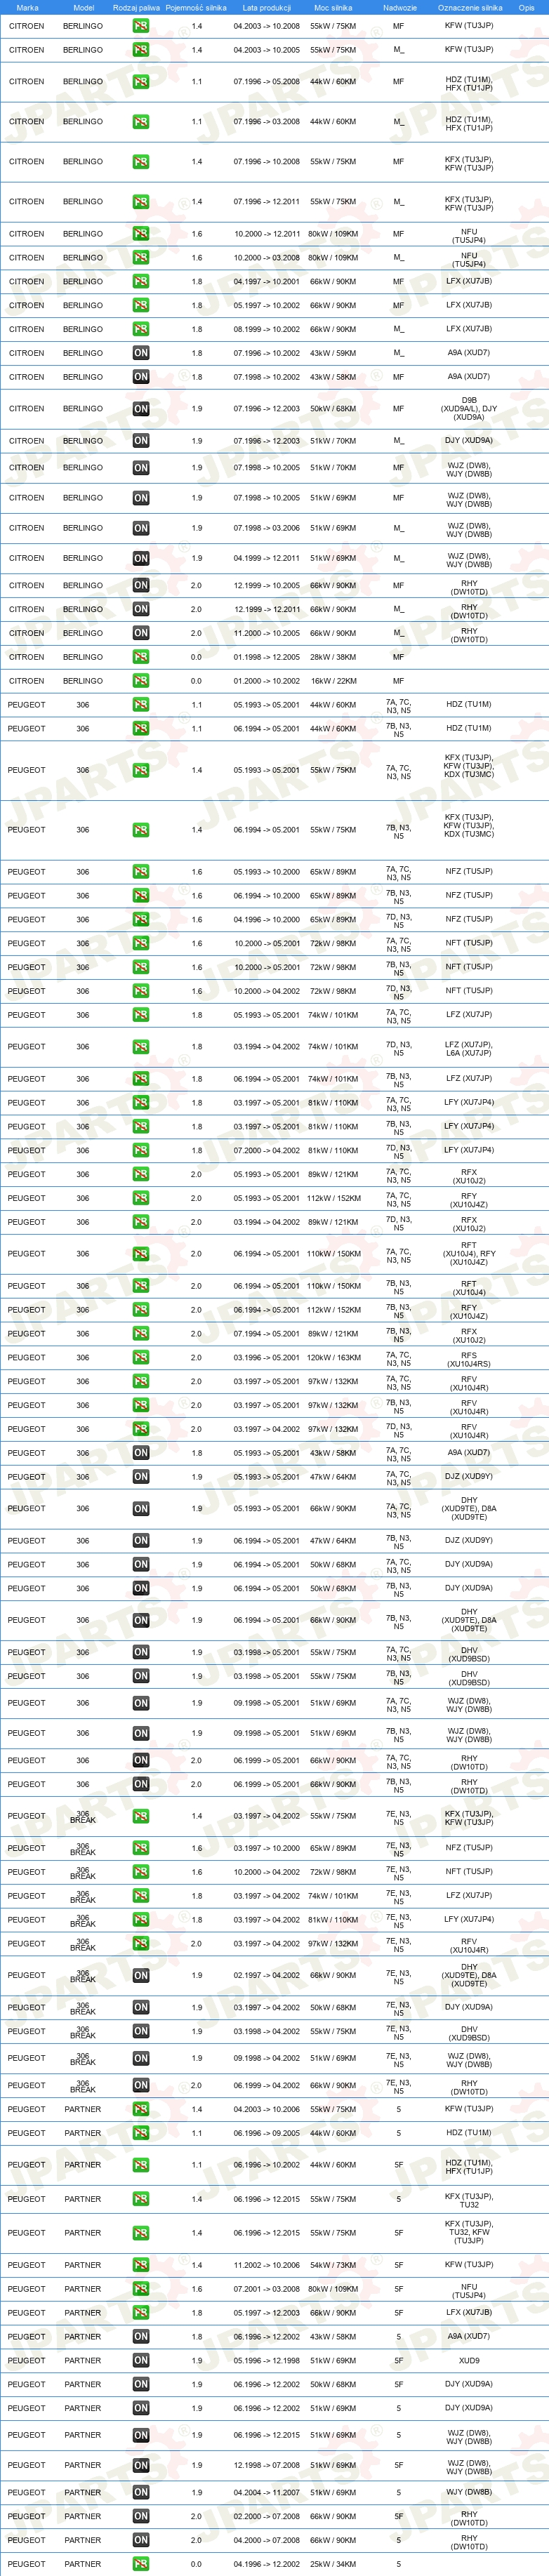Select the 03.1996 -> 05.2001 production years cell
This screenshot has width=549, height=2576.
point(266,1358)
